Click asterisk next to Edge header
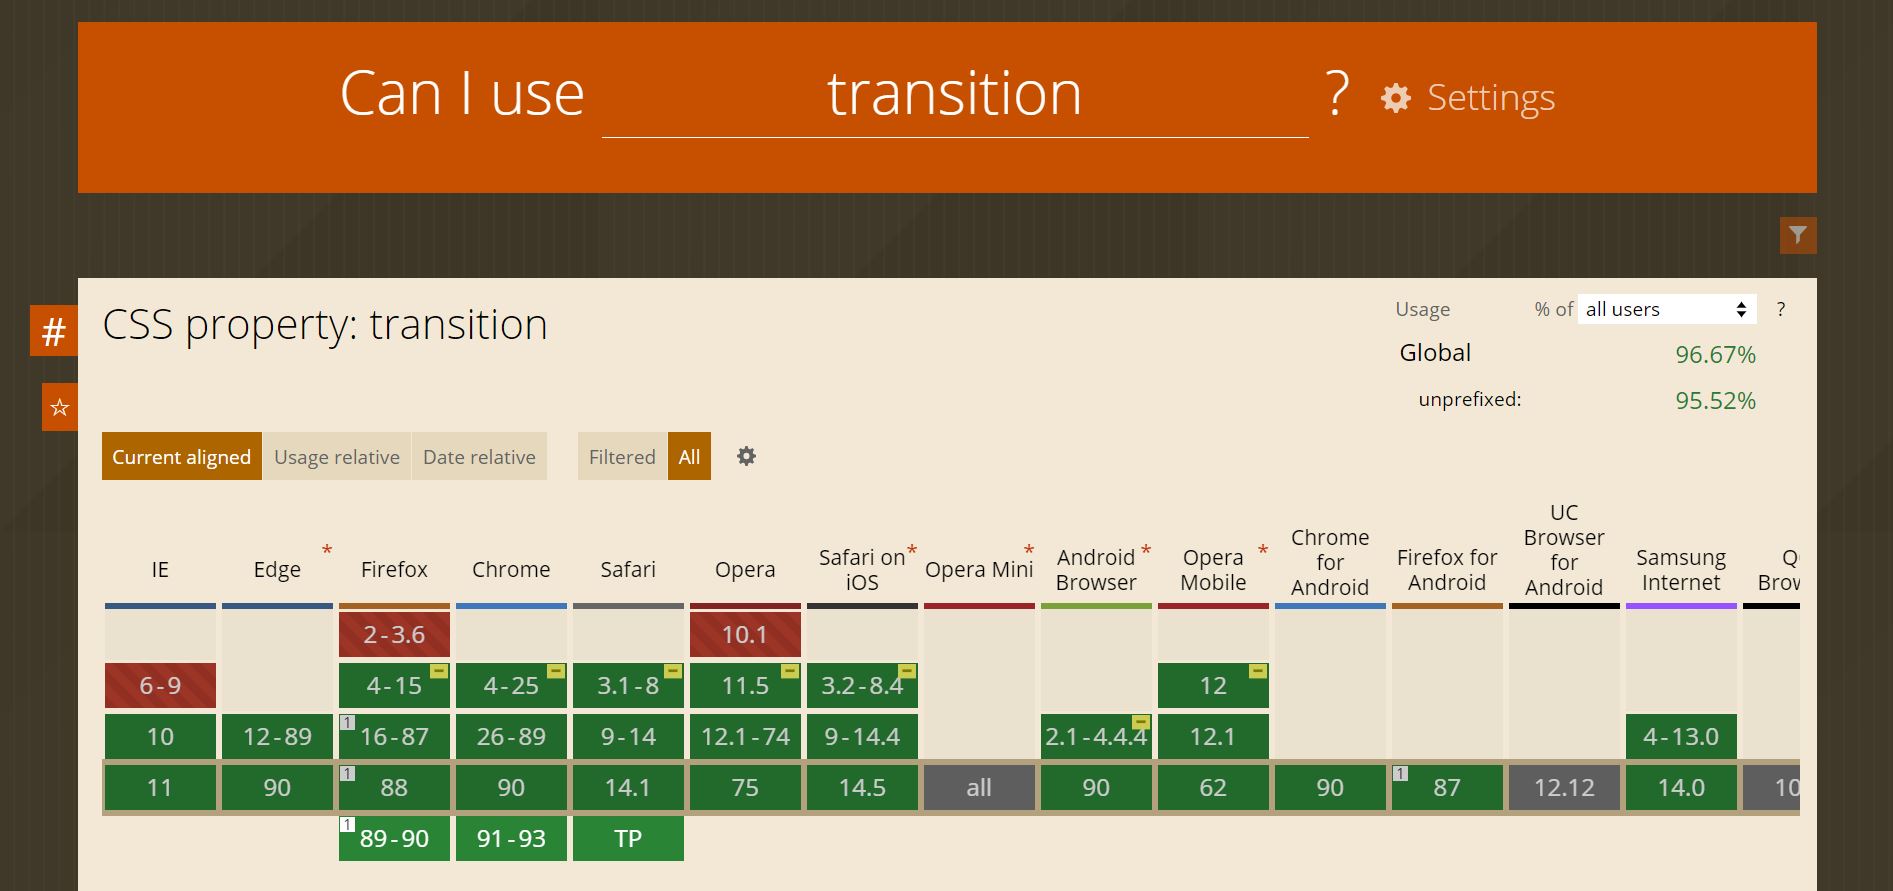 pos(327,551)
